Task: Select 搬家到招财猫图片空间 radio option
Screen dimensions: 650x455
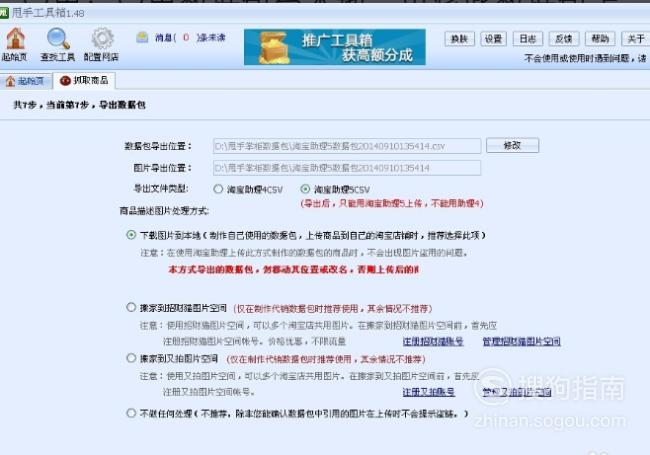Action: [131, 307]
